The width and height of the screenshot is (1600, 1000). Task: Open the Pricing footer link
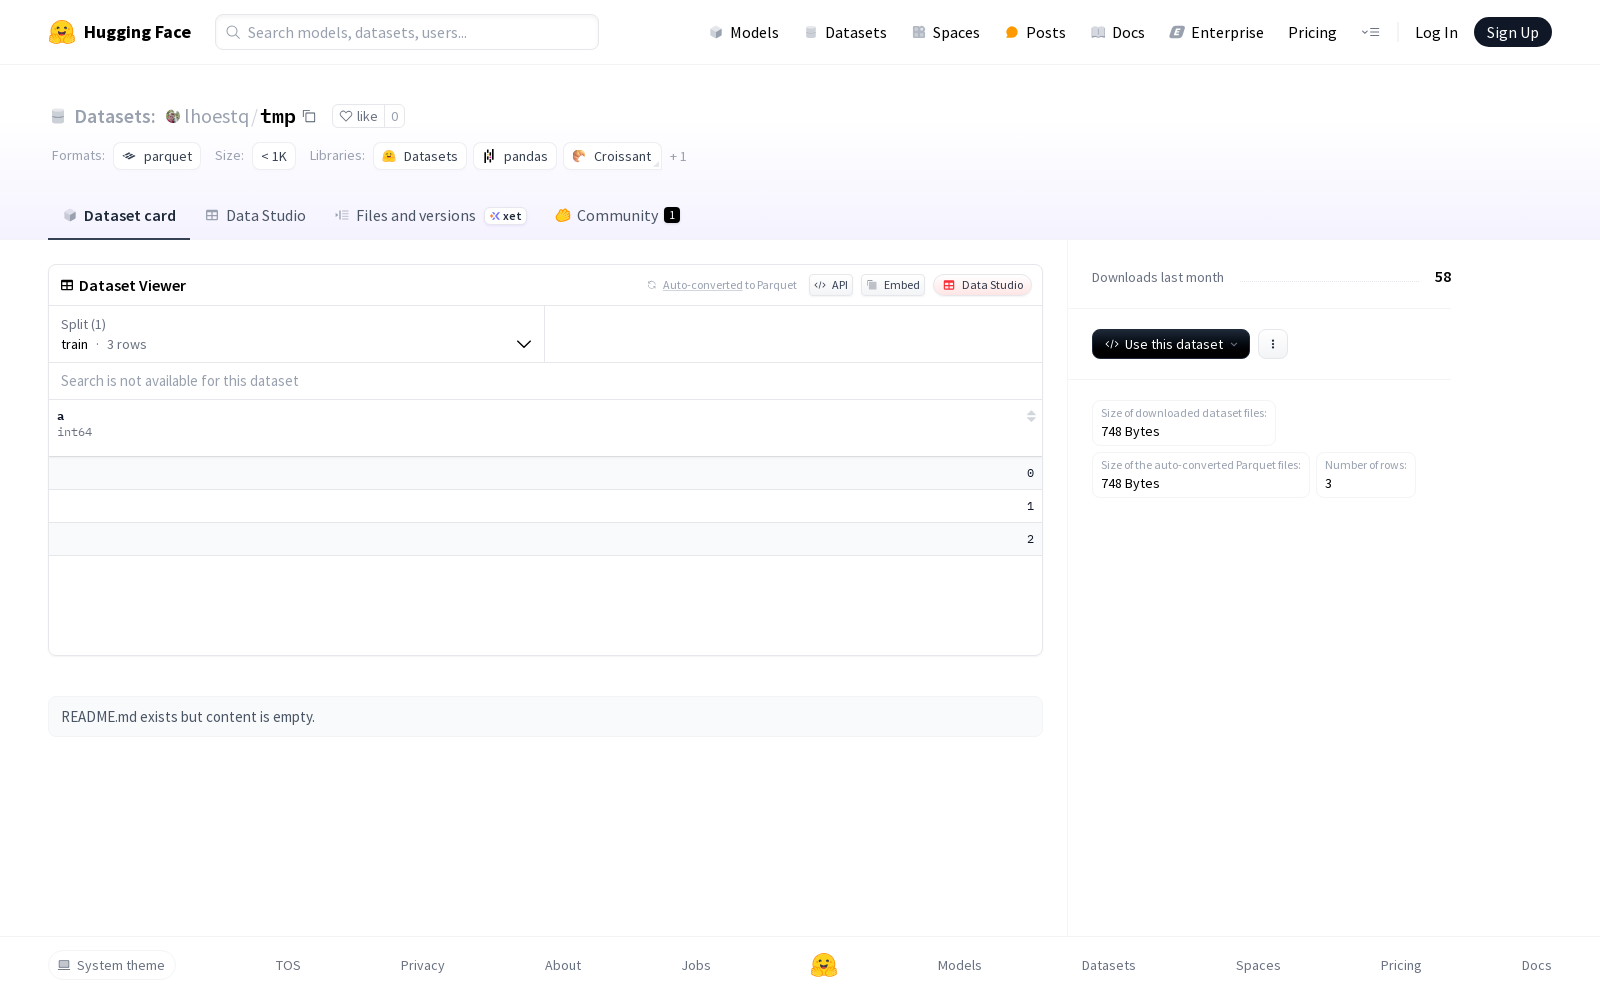tap(1401, 965)
